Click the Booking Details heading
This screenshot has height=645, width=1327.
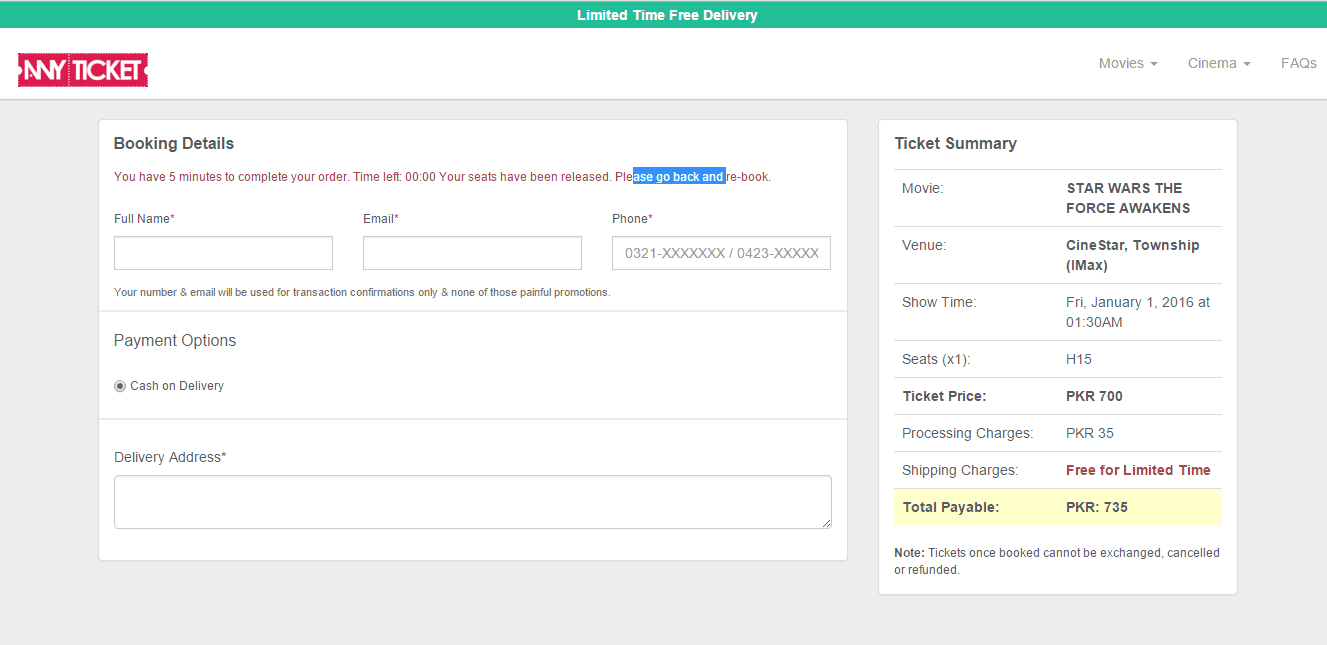pos(173,143)
